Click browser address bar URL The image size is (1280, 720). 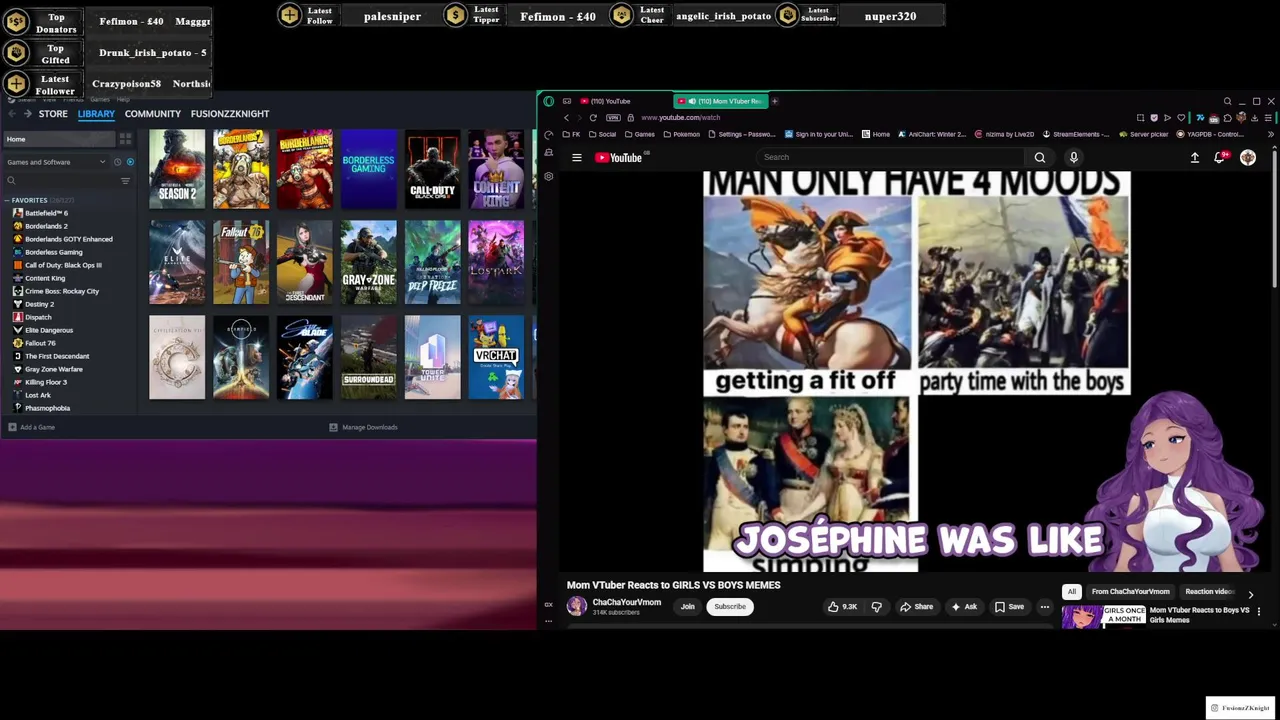click(680, 117)
